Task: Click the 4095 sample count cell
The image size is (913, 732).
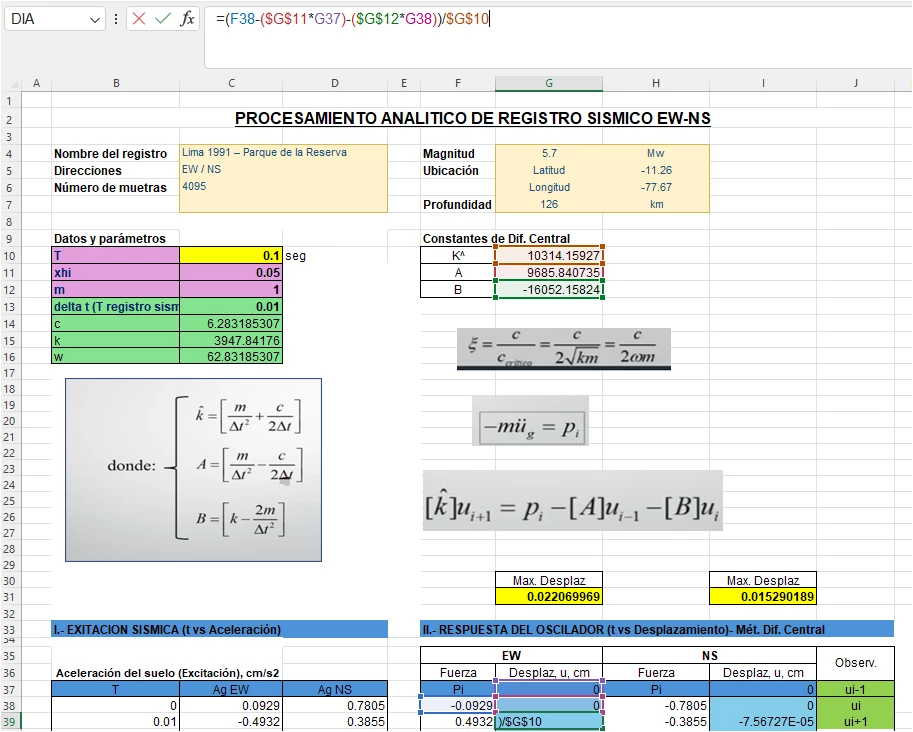Action: 283,186
